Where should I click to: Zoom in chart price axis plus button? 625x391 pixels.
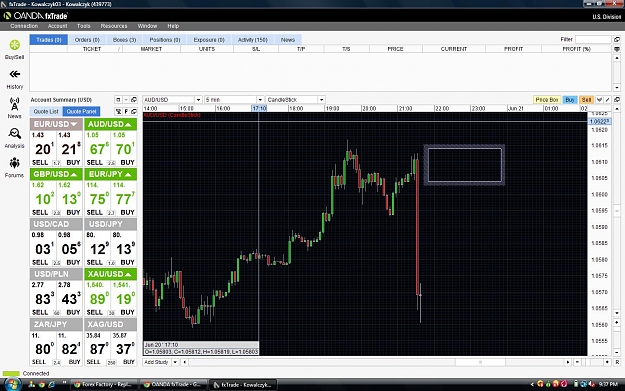point(617,322)
